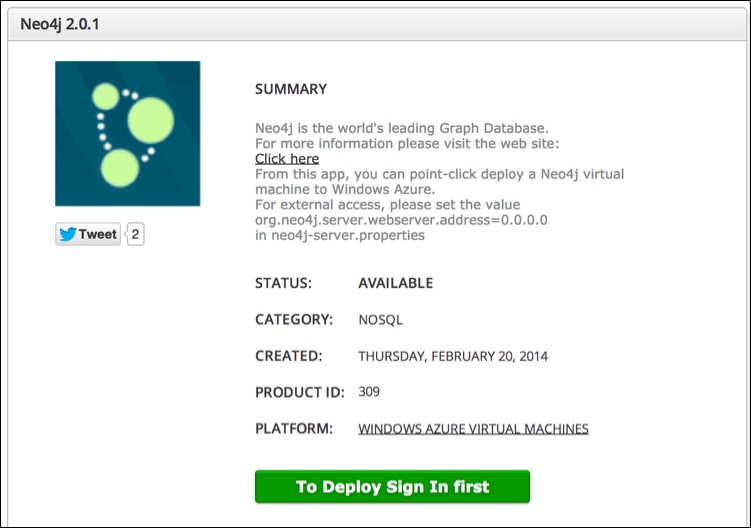Click the Twitter bird icon

[x=68, y=234]
